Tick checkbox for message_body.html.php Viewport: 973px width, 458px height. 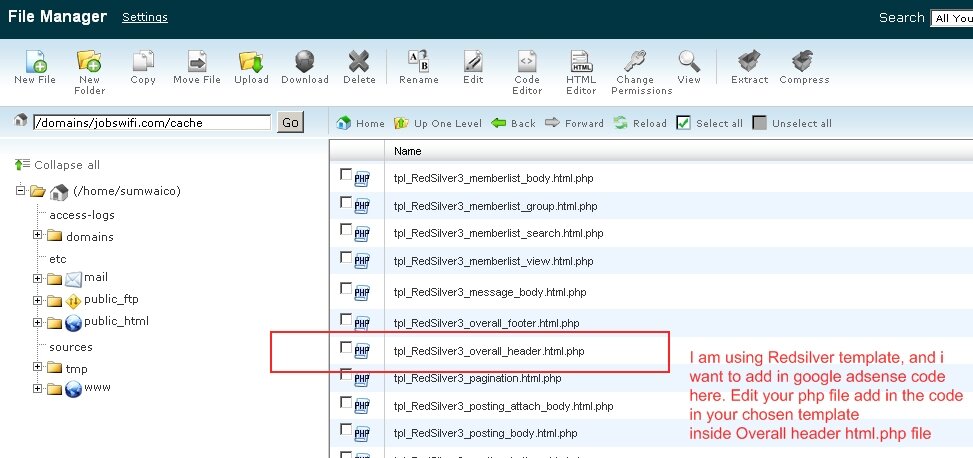point(346,288)
